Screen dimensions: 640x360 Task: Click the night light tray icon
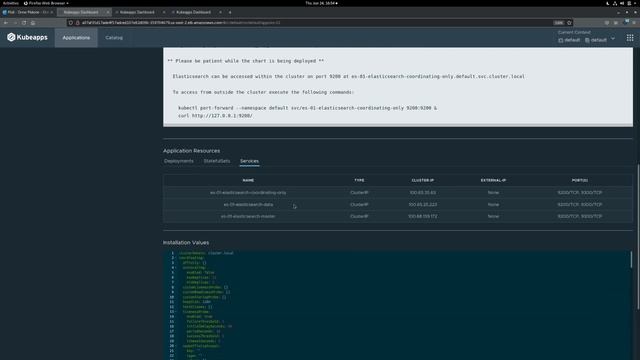607,3
